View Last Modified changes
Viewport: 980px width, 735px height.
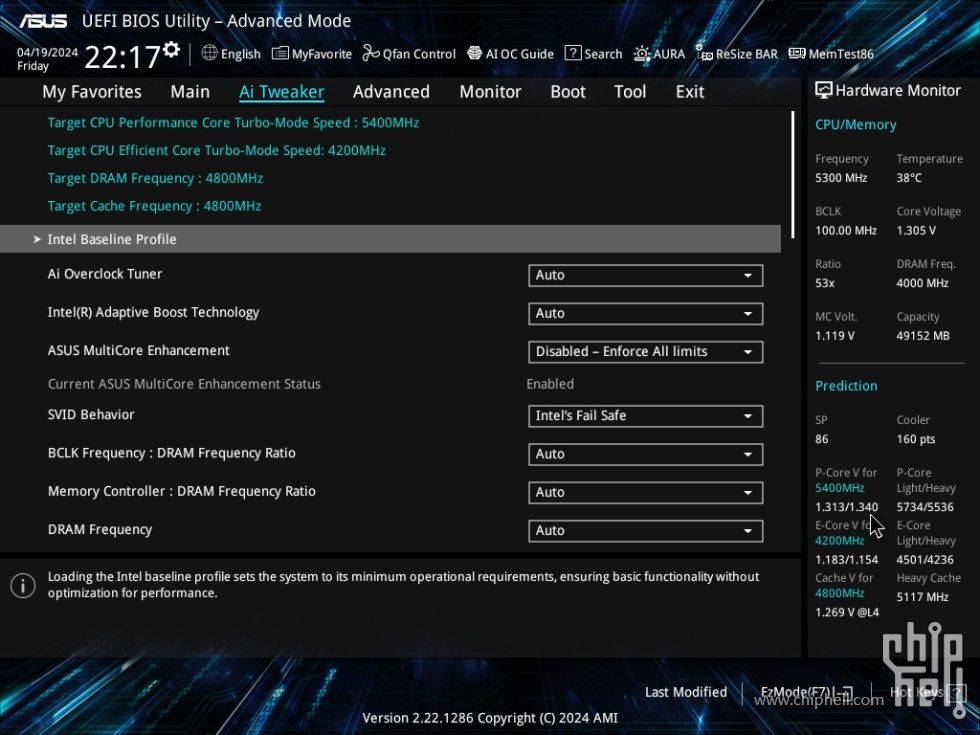click(x=685, y=692)
